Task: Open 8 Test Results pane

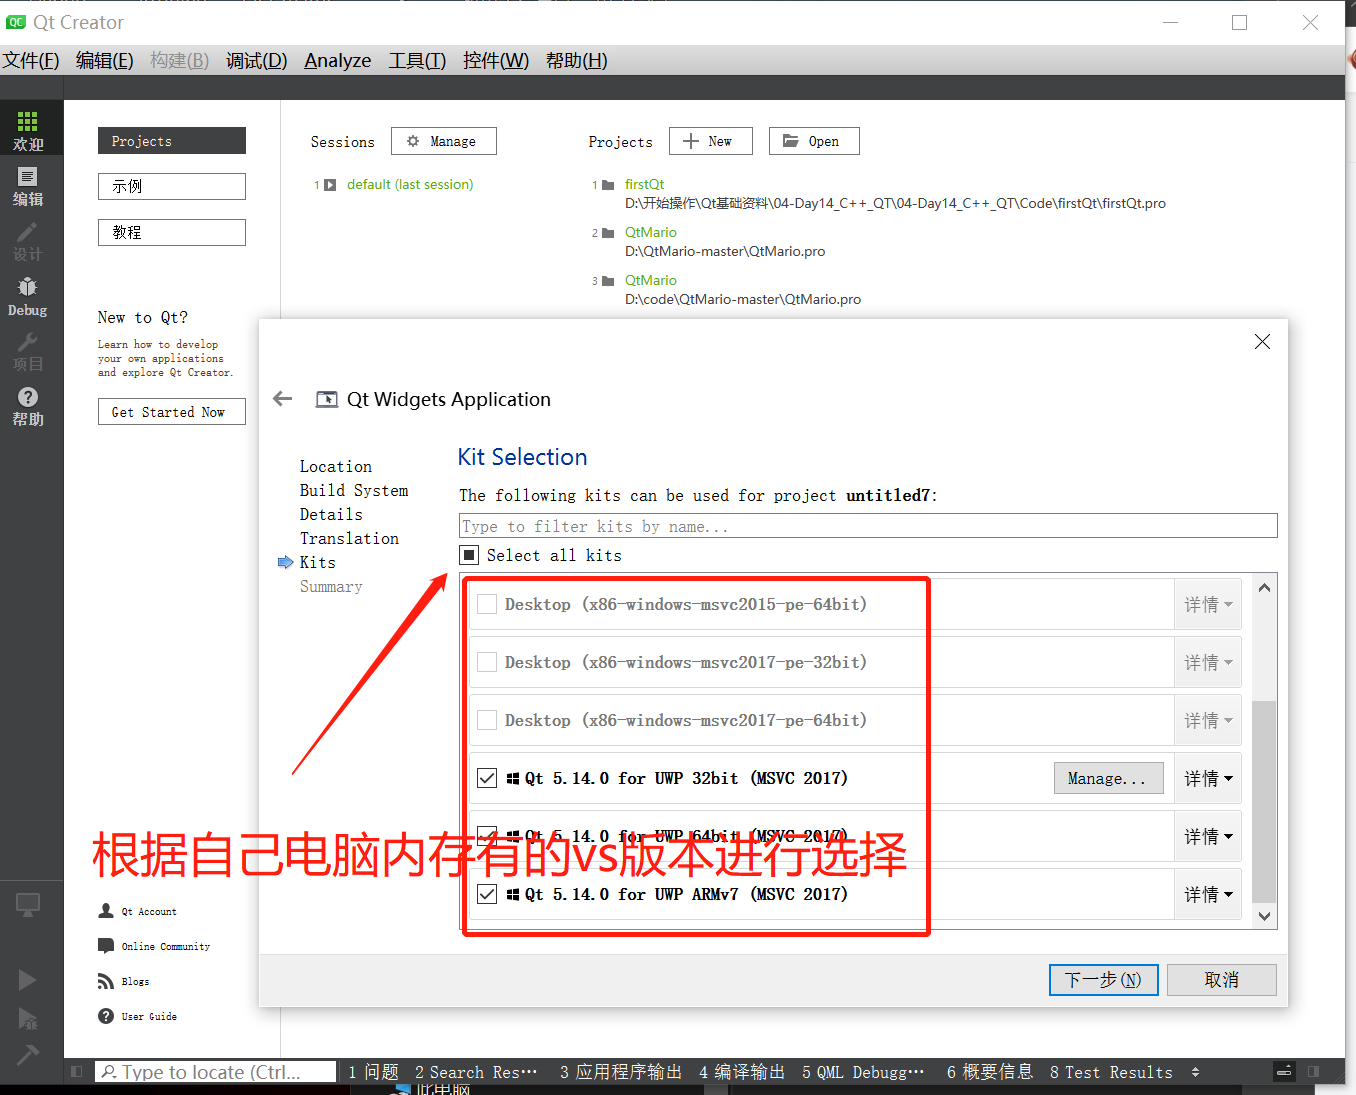Action: click(x=1111, y=1072)
